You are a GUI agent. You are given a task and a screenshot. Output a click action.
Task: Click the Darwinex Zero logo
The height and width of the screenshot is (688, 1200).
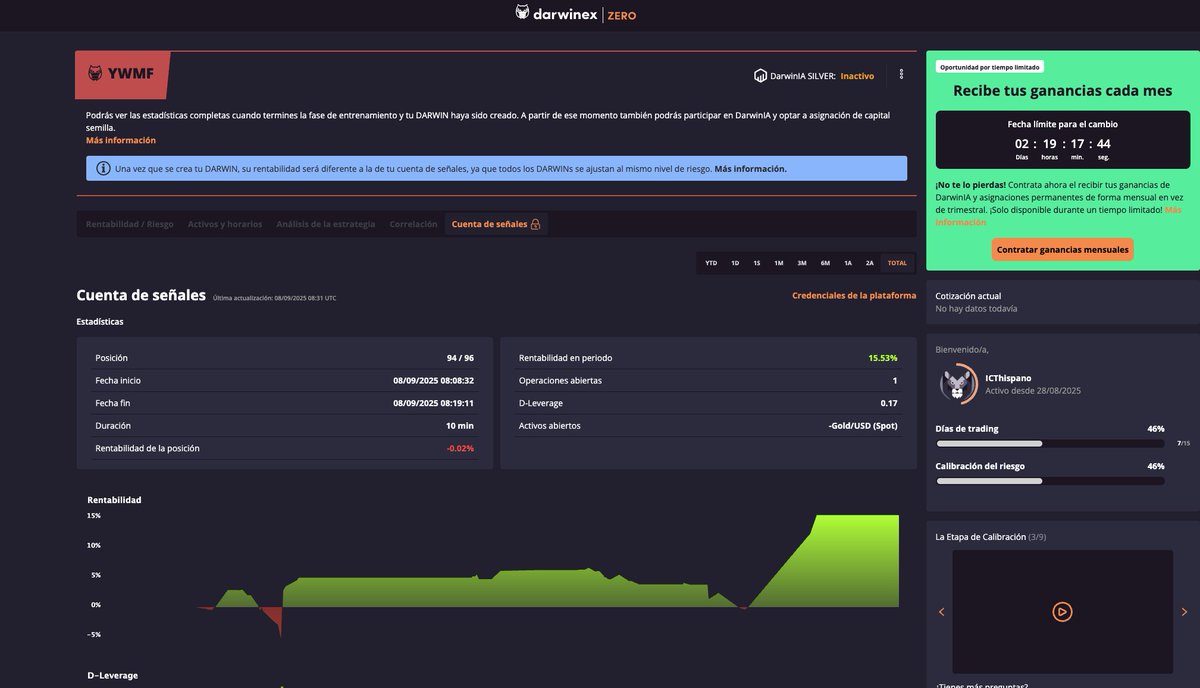pyautogui.click(x=575, y=14)
